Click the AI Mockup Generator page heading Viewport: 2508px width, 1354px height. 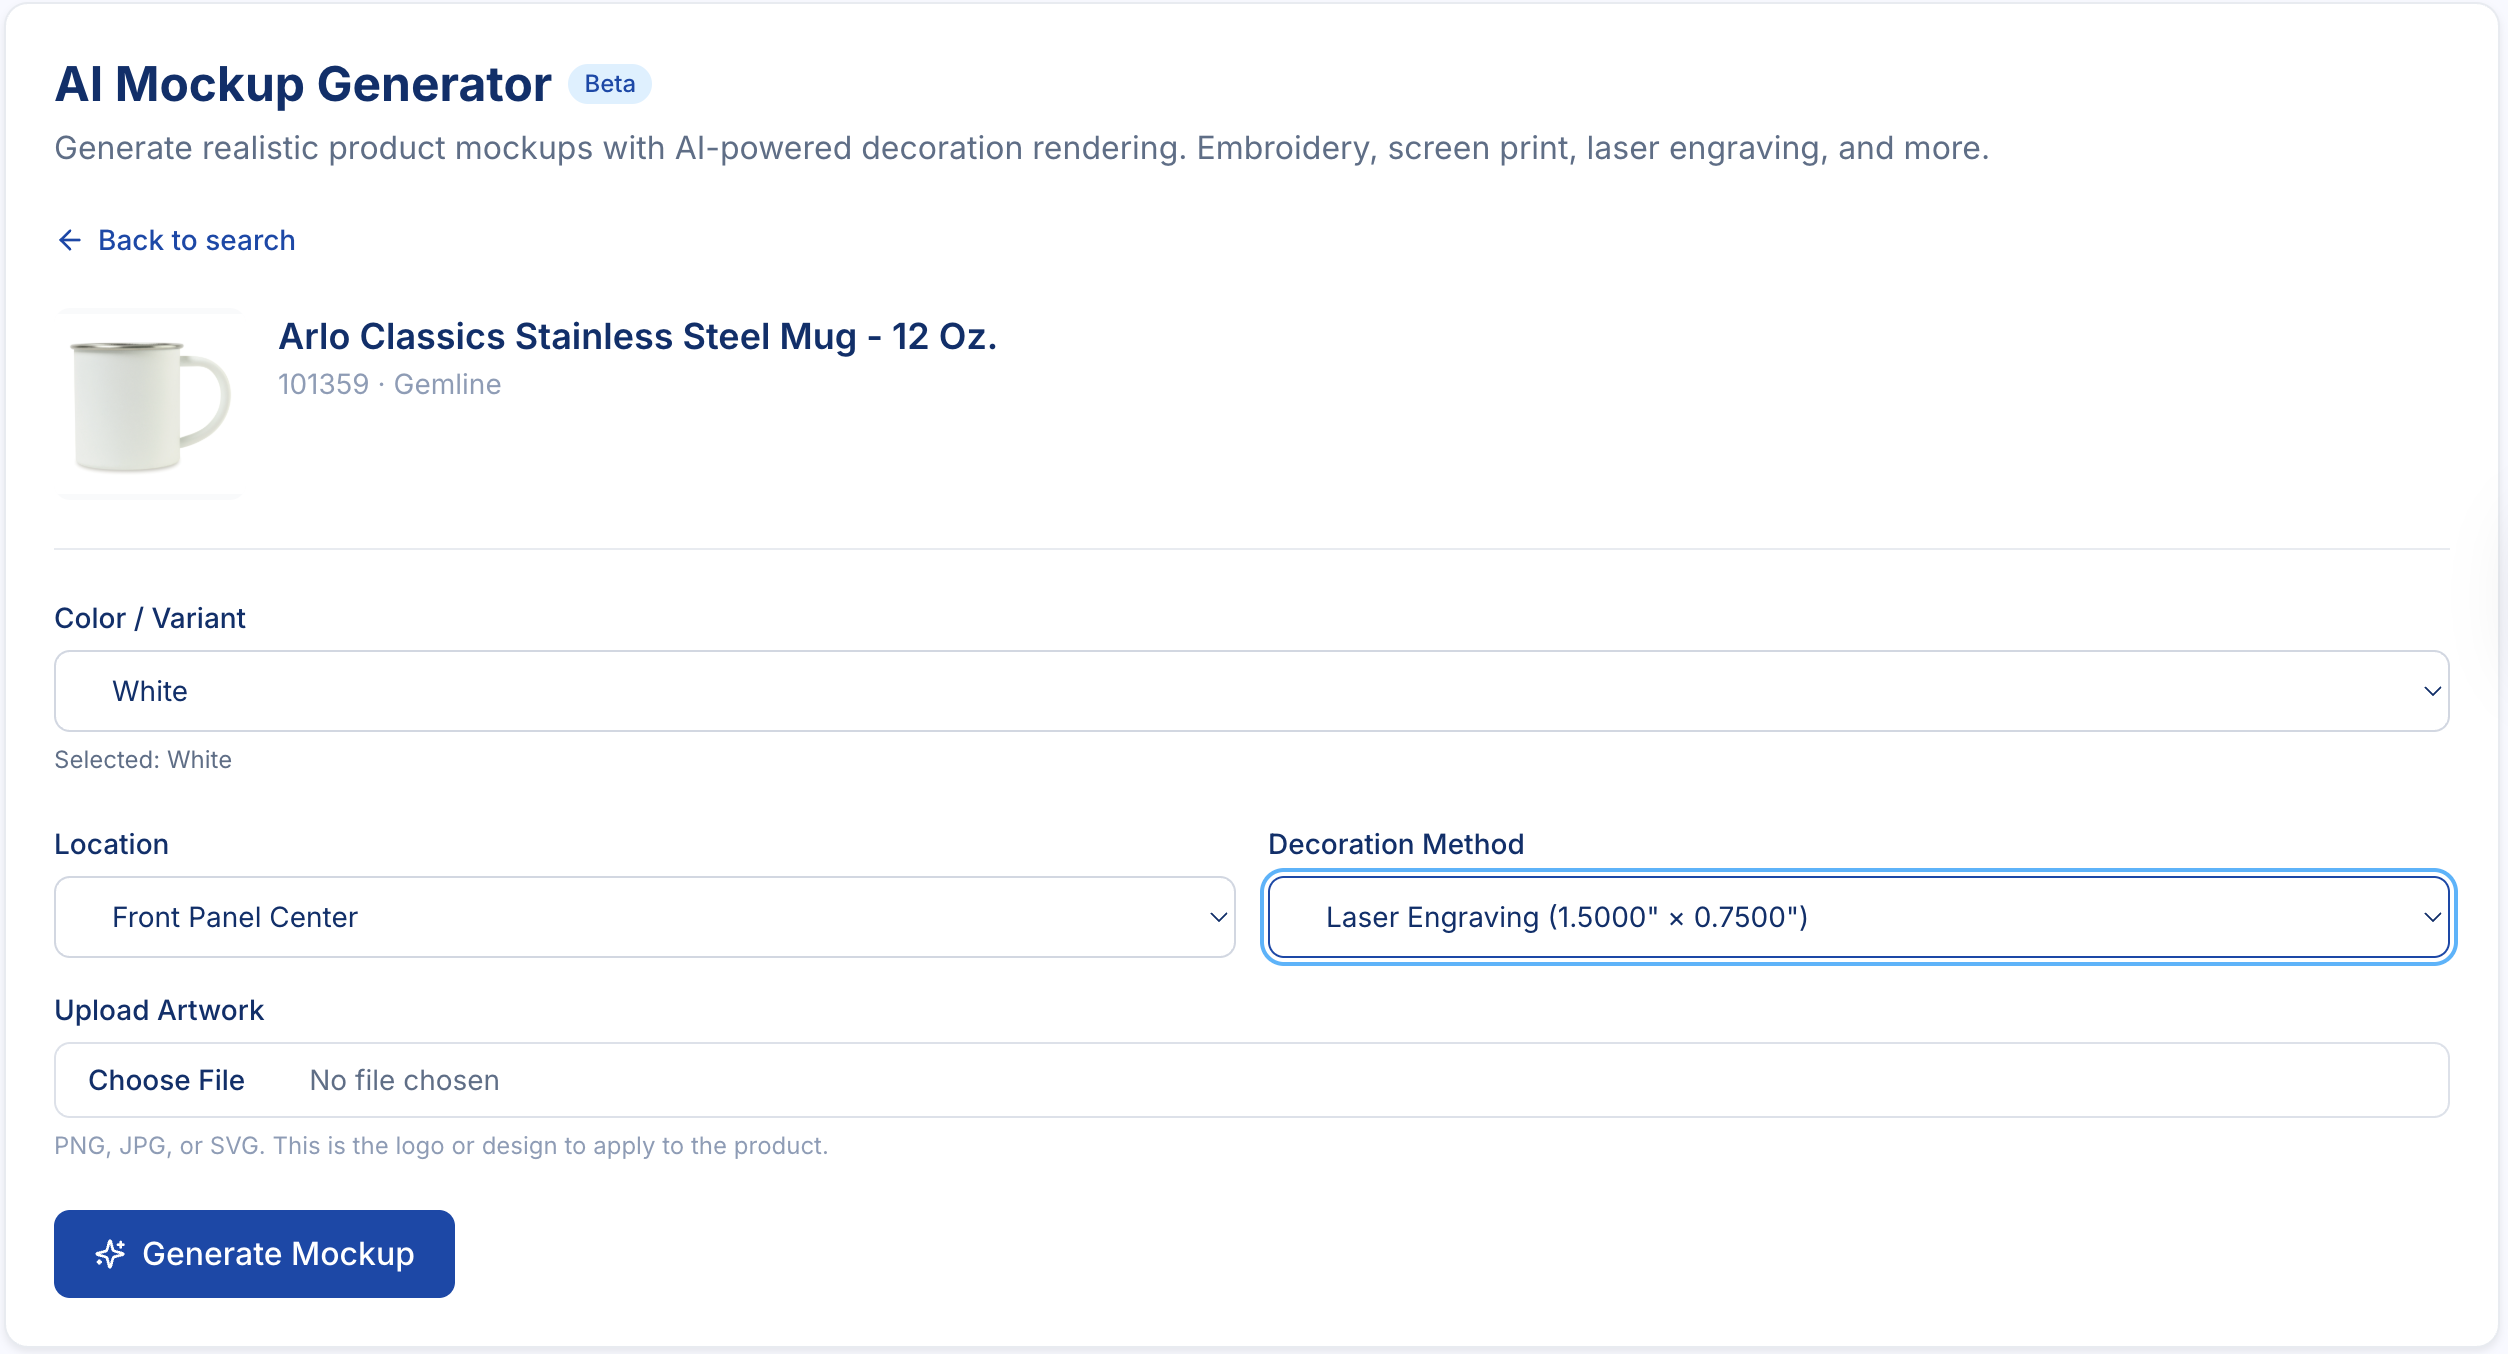click(301, 84)
